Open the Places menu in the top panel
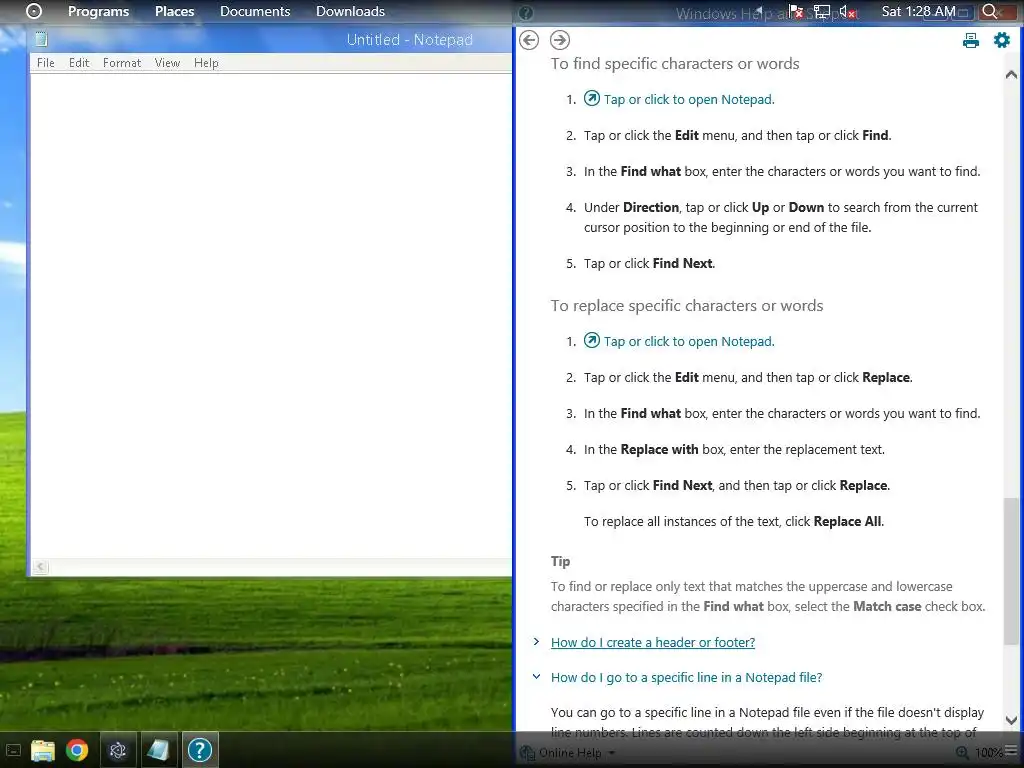 (174, 11)
